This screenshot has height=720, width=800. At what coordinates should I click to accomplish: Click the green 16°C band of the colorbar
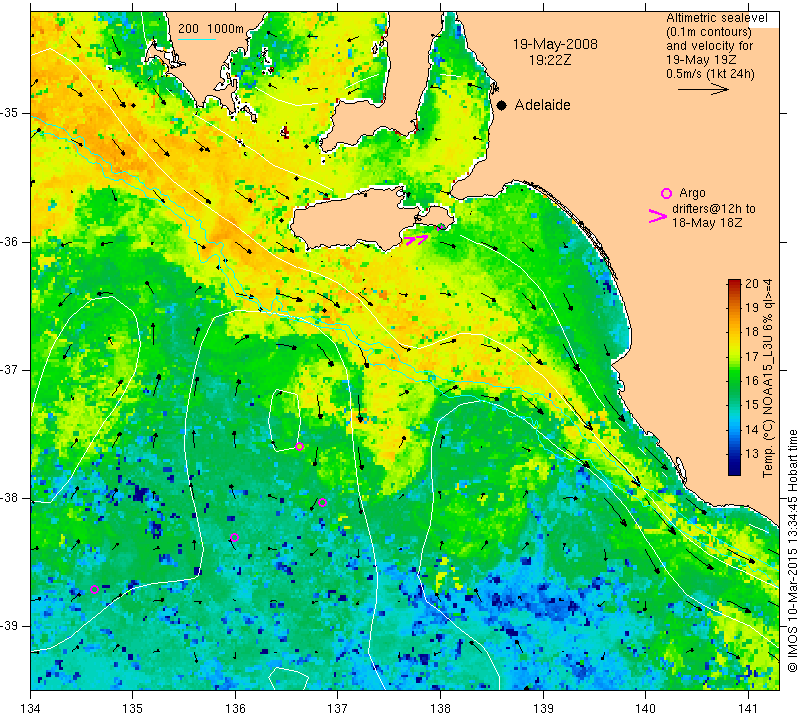point(734,380)
